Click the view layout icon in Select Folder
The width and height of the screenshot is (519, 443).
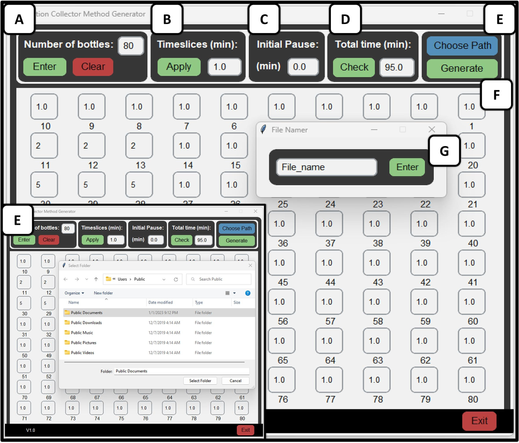point(227,293)
